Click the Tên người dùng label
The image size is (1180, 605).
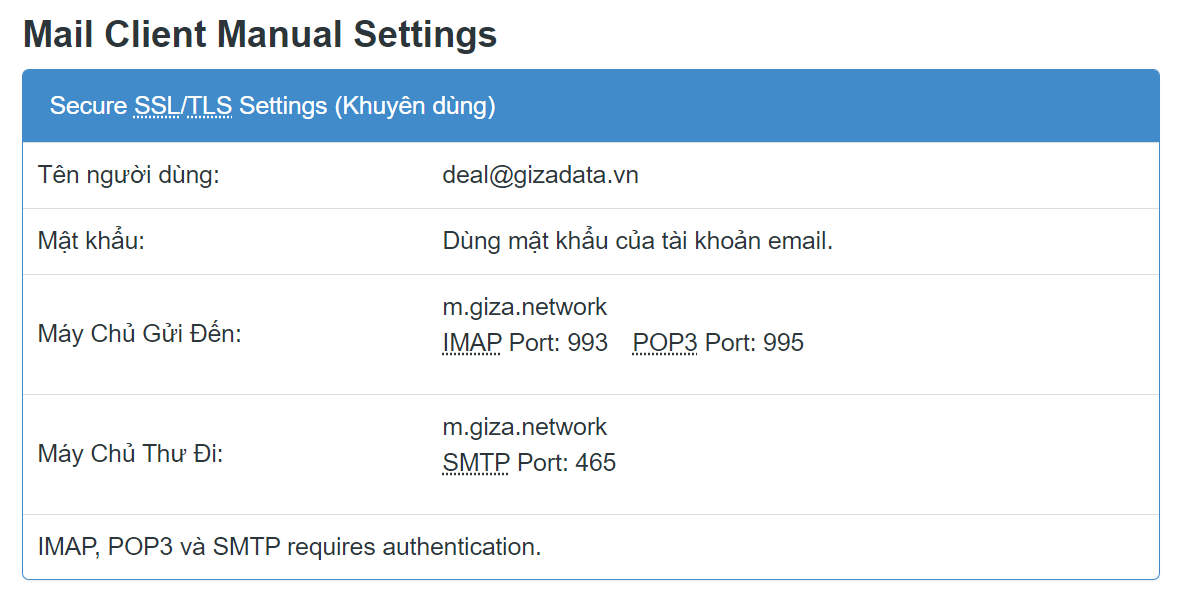coord(129,175)
